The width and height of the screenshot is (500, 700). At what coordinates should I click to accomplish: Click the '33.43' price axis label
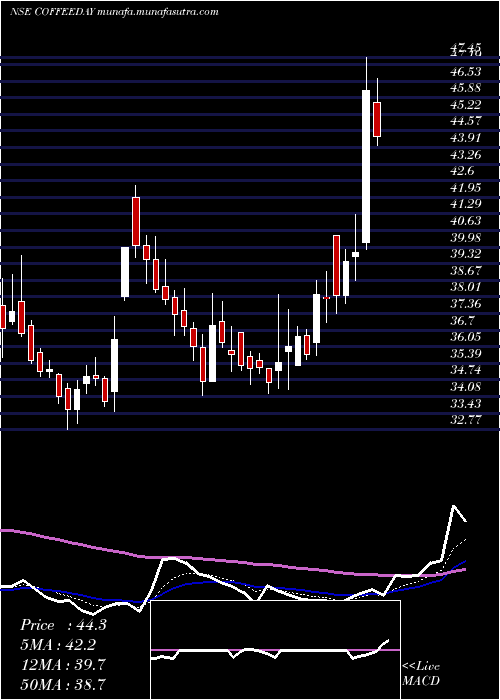click(465, 404)
